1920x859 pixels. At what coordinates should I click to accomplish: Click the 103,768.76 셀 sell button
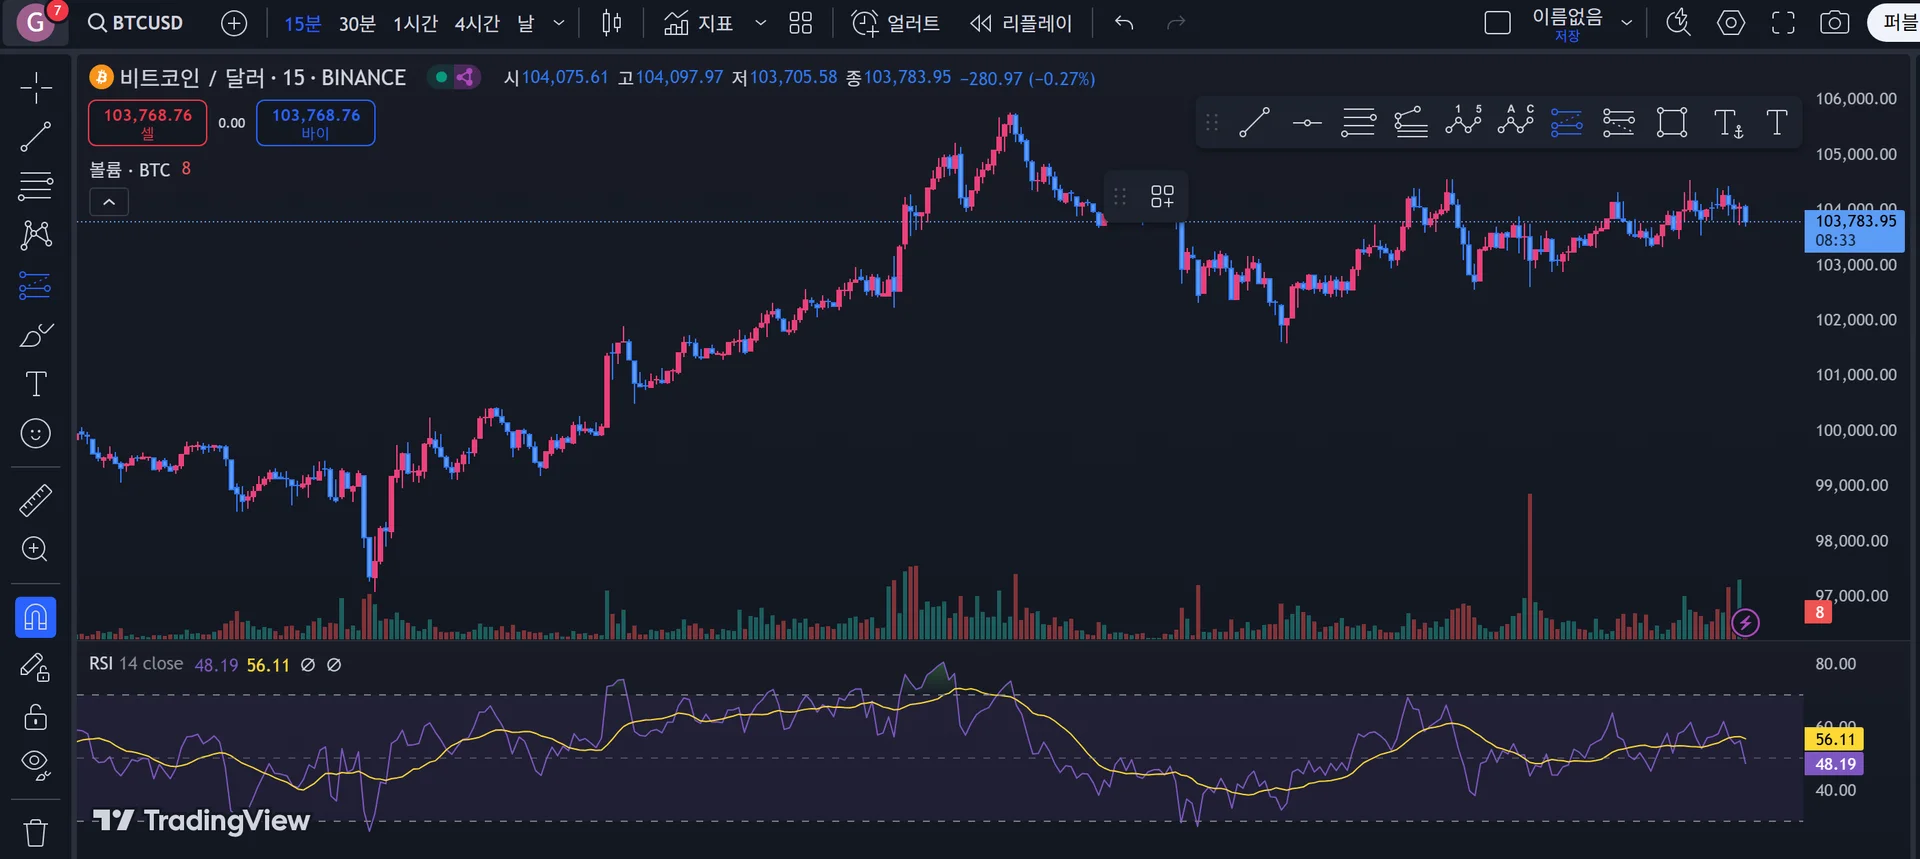click(x=148, y=123)
